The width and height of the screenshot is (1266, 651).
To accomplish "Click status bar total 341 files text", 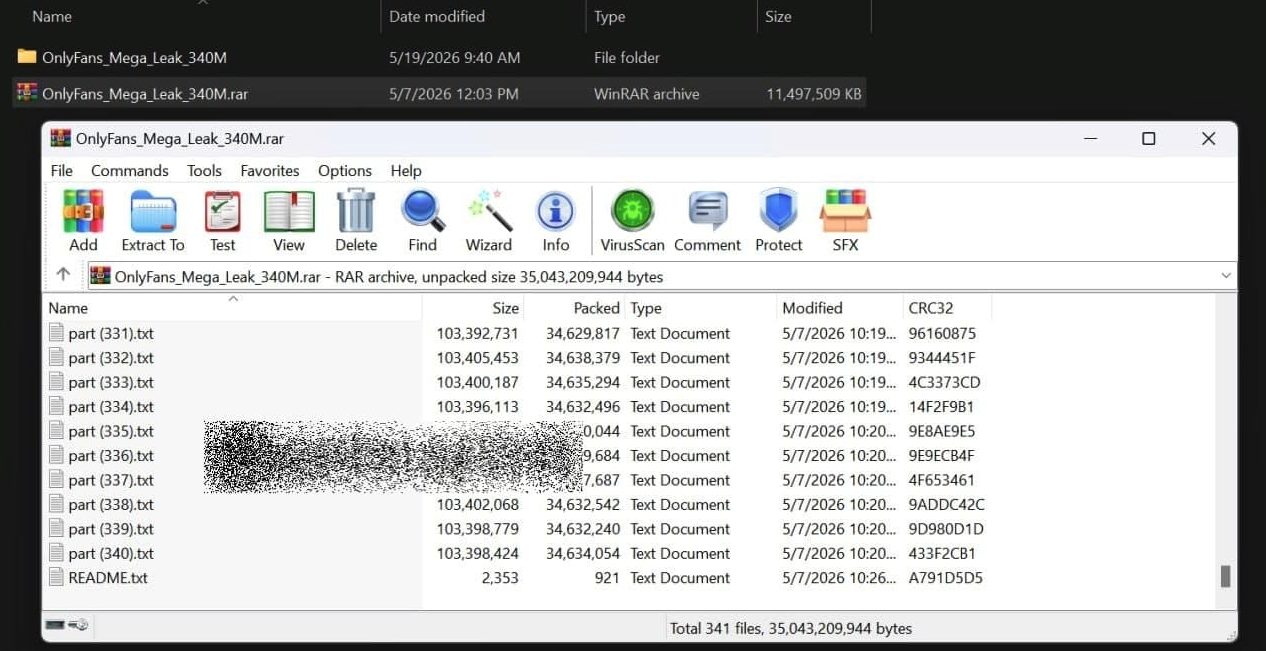I will pos(790,629).
